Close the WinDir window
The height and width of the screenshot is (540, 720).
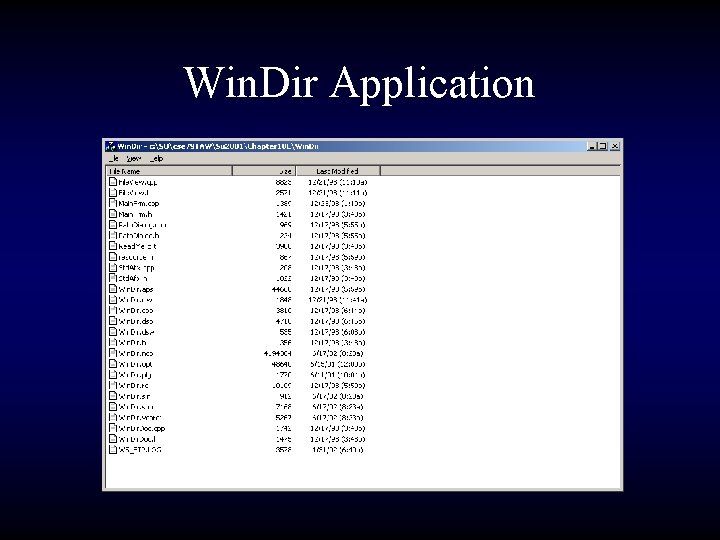[x=615, y=146]
